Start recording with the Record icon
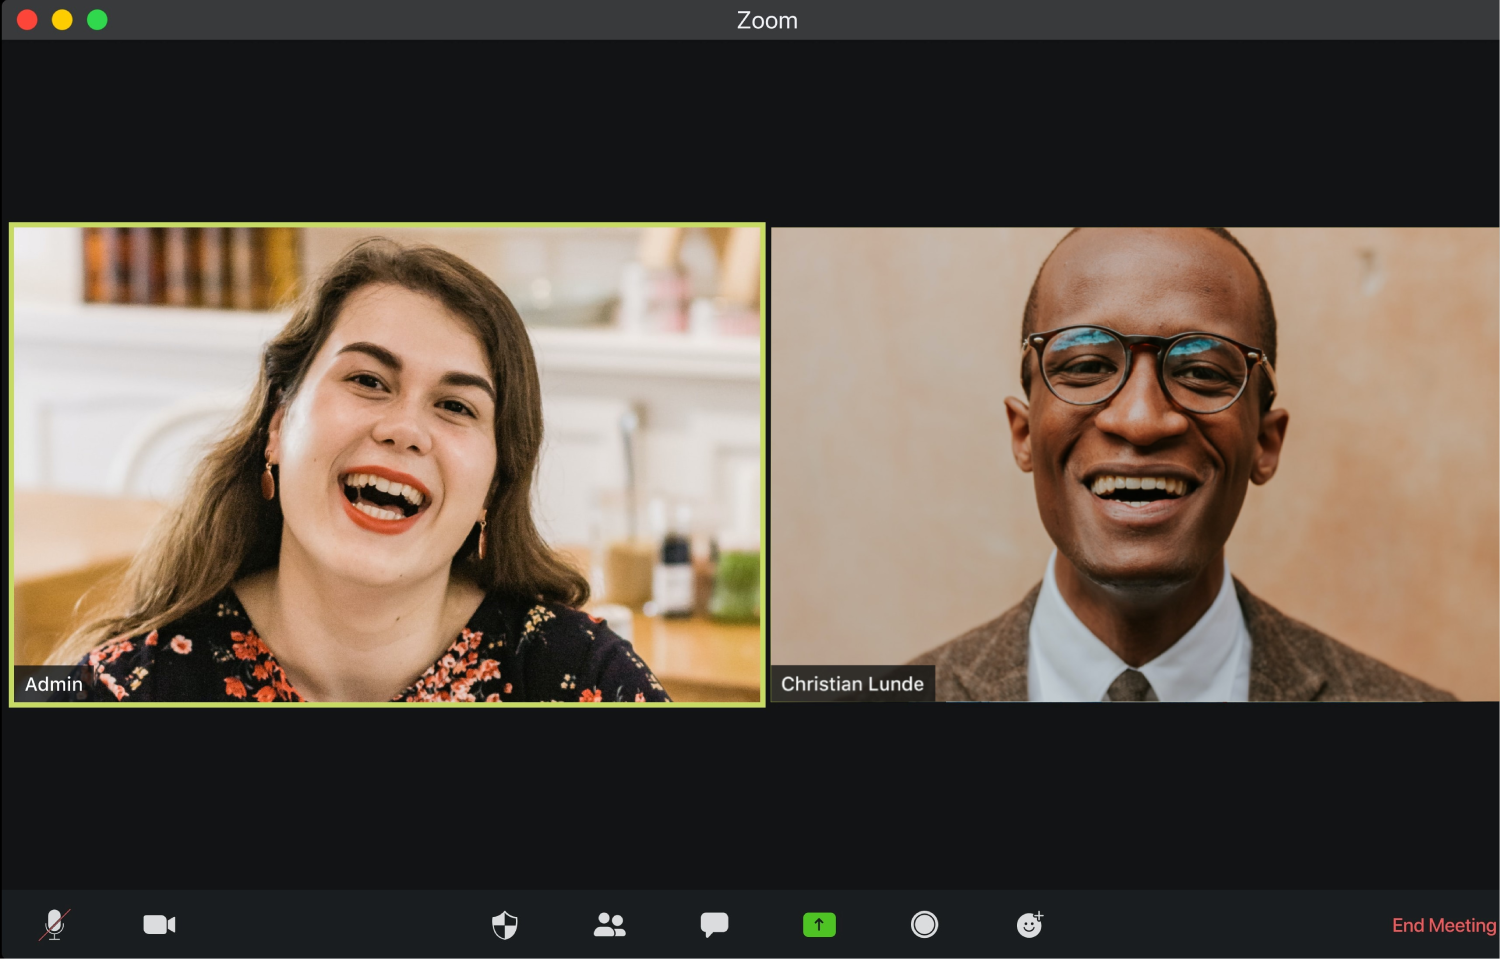 [924, 925]
